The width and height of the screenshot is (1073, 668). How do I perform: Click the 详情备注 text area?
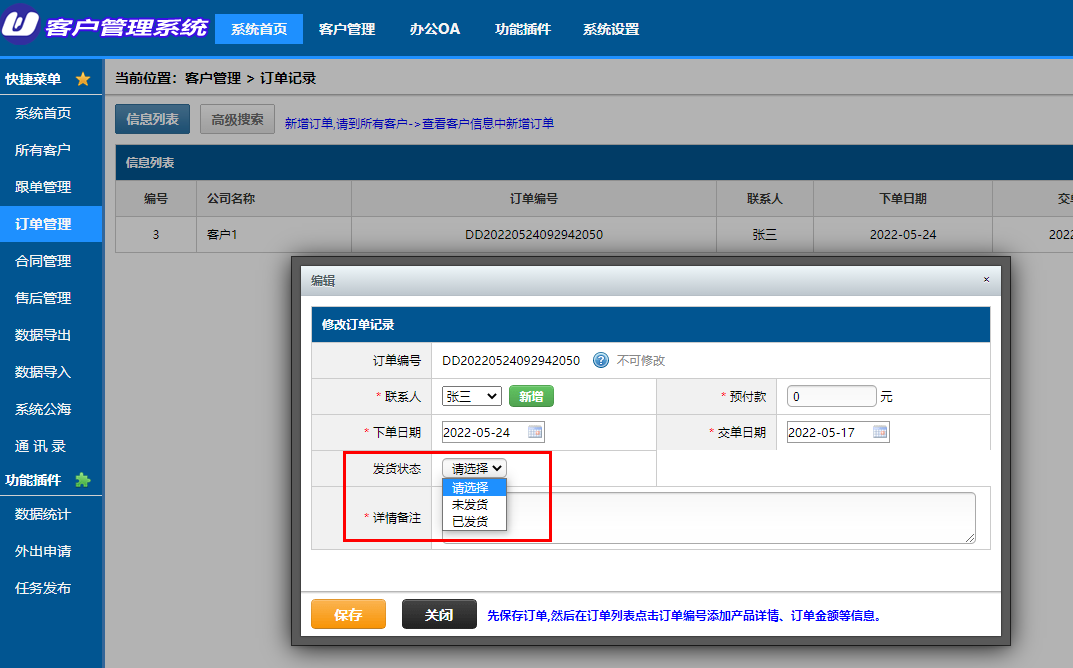[x=709, y=518]
